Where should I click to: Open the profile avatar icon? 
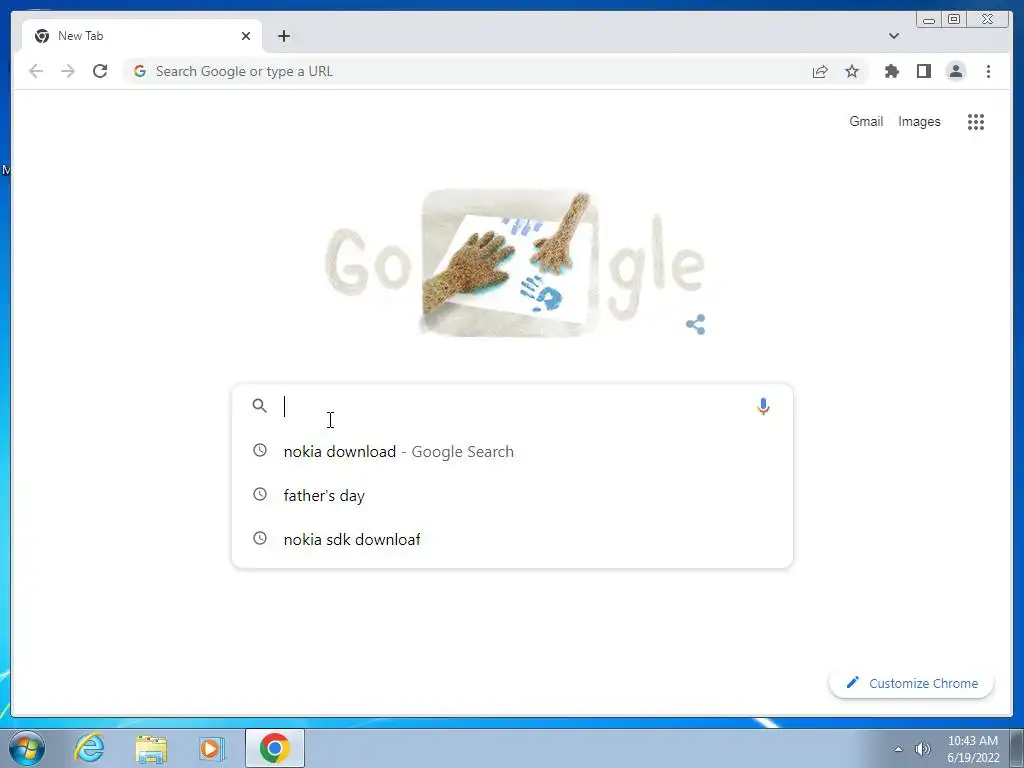click(x=955, y=71)
